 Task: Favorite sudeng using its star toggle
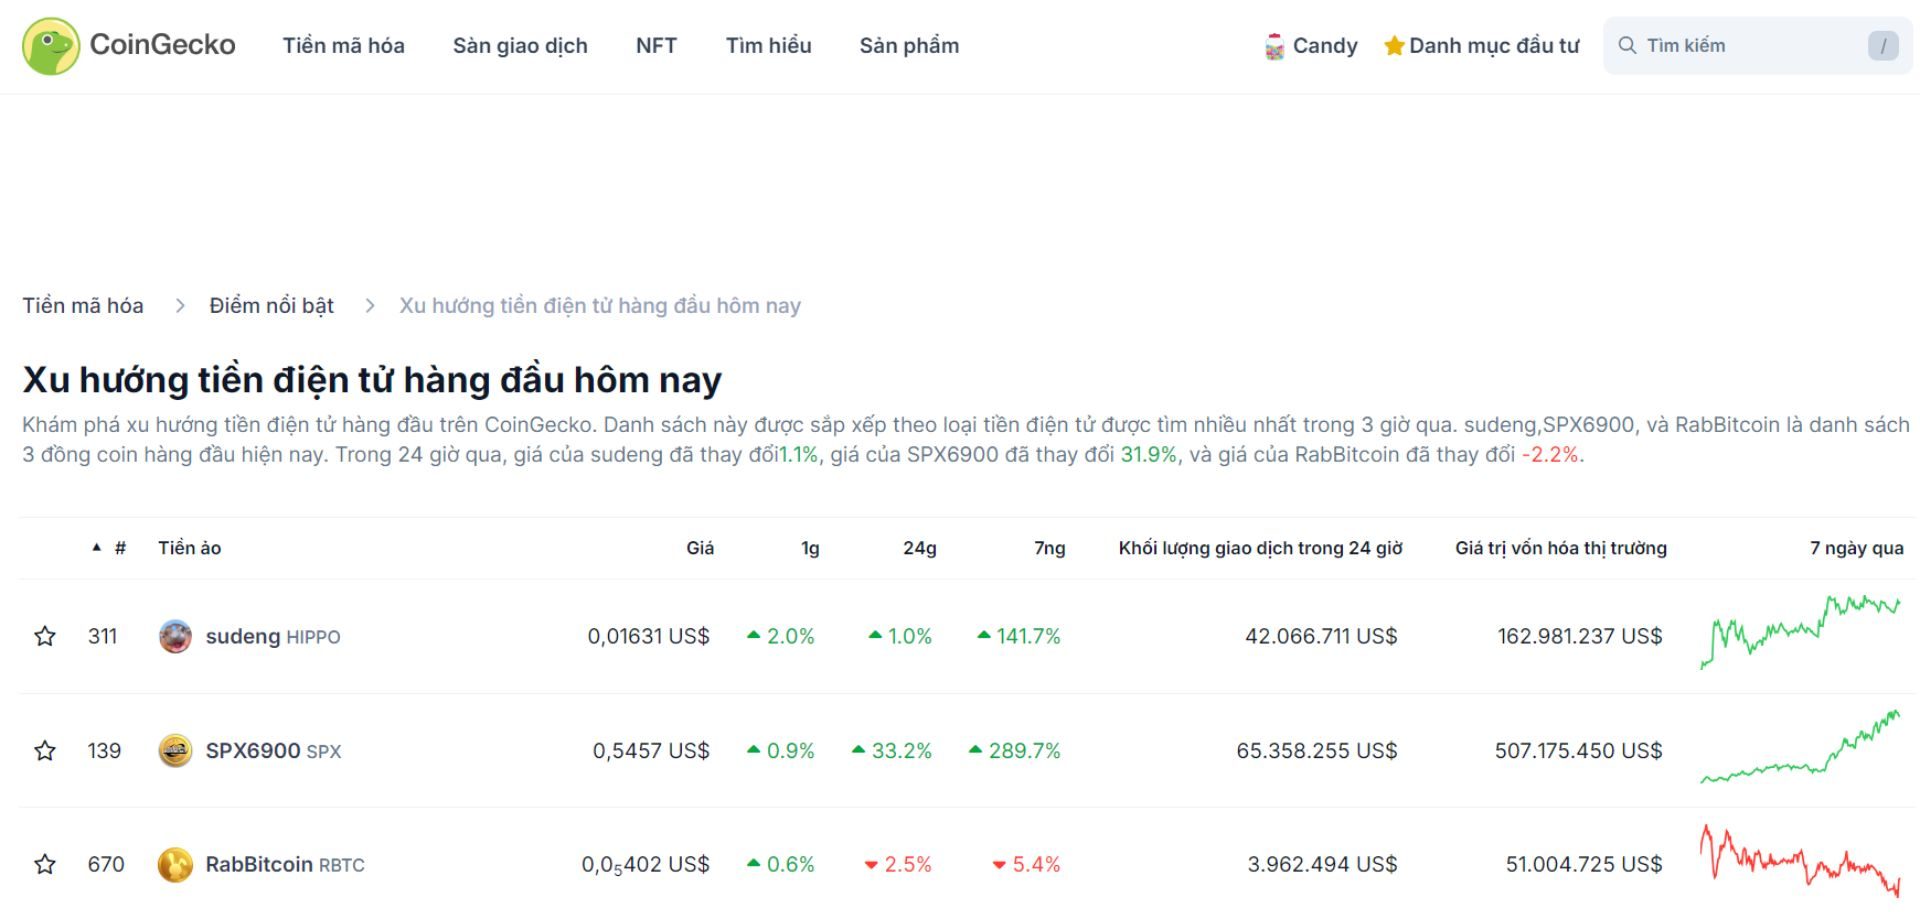(45, 635)
